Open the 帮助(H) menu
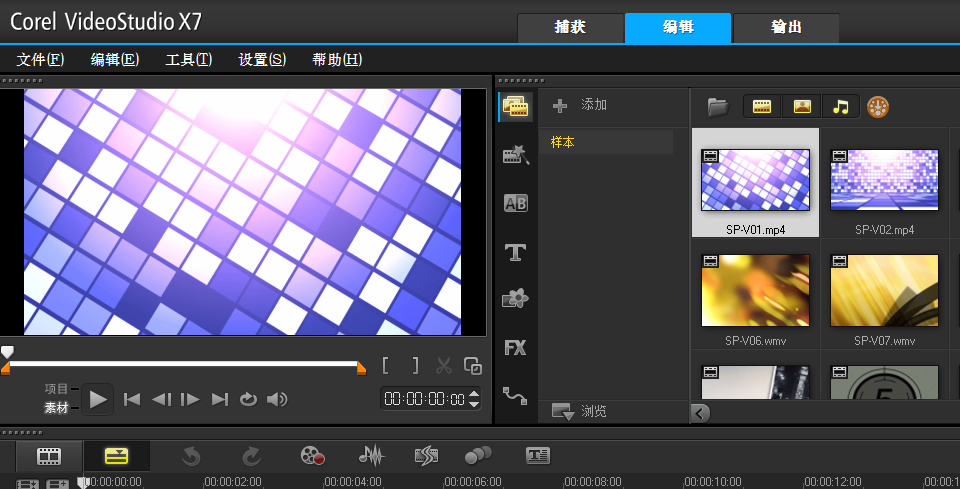Screen dimensions: 960x489 [x=337, y=59]
